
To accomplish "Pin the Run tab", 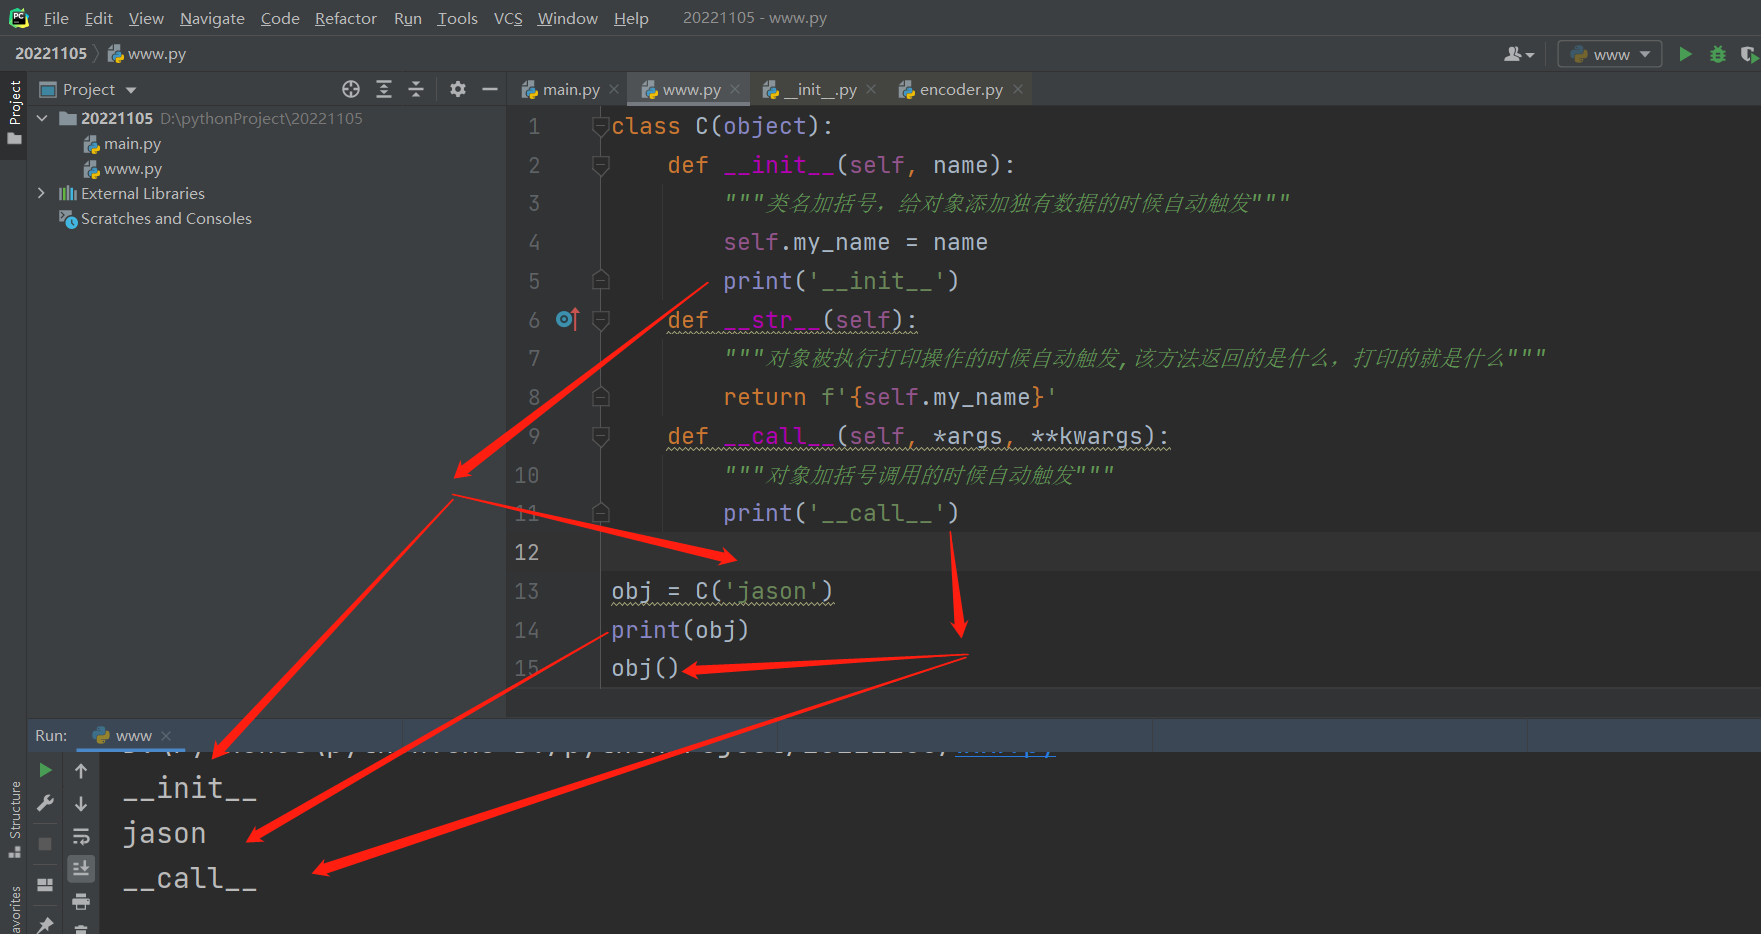I will [45, 924].
